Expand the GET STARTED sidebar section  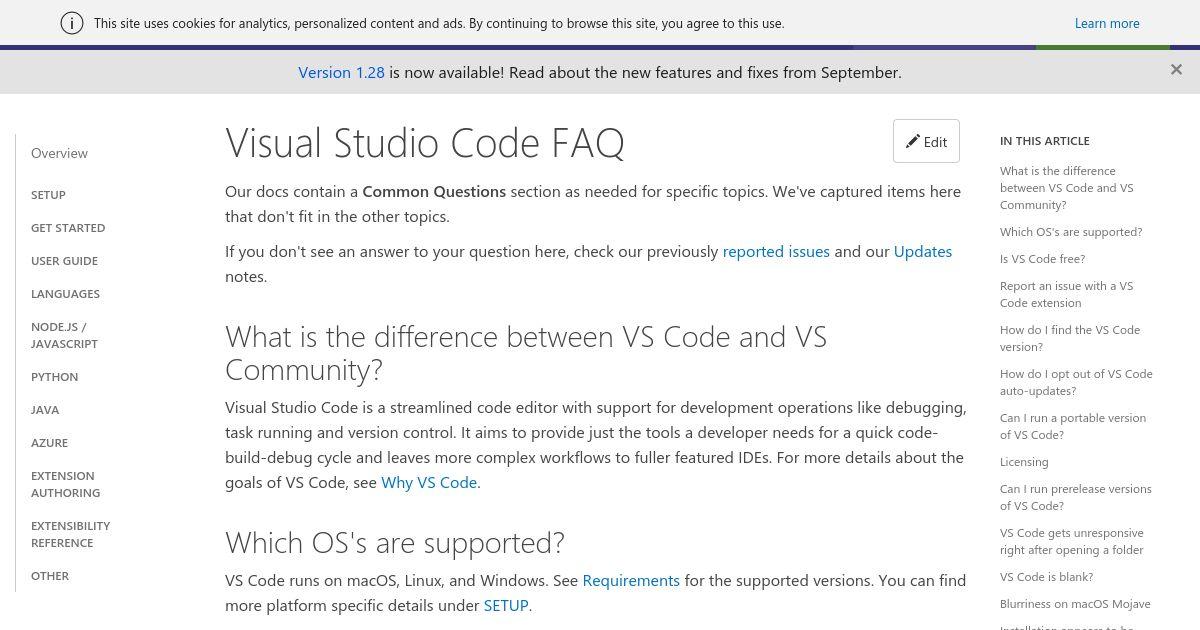pos(68,228)
